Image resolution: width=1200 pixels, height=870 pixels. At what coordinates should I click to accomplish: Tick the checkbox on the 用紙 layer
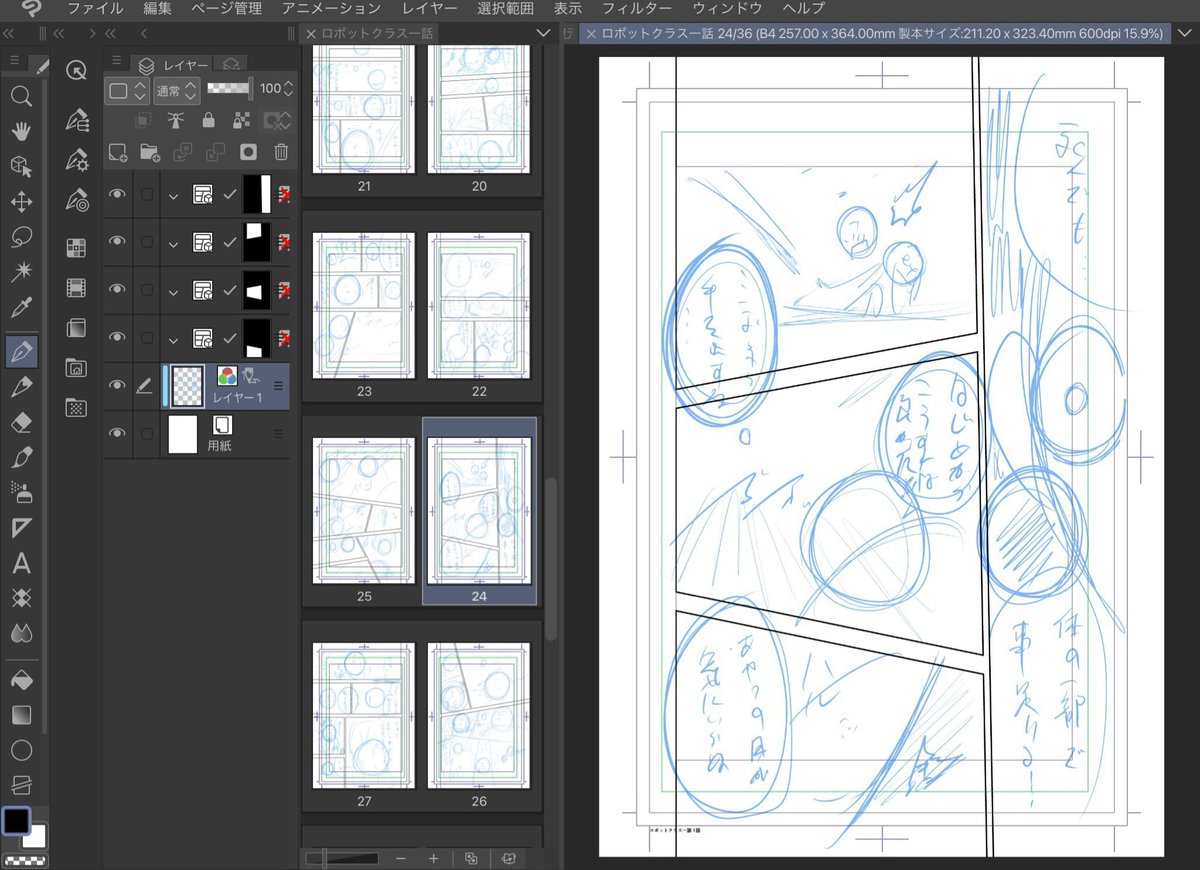click(x=147, y=434)
